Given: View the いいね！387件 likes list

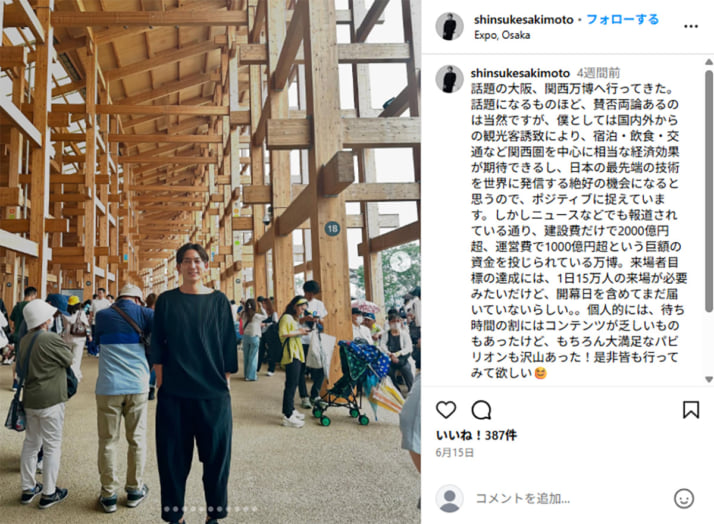Looking at the screenshot, I should [x=476, y=436].
